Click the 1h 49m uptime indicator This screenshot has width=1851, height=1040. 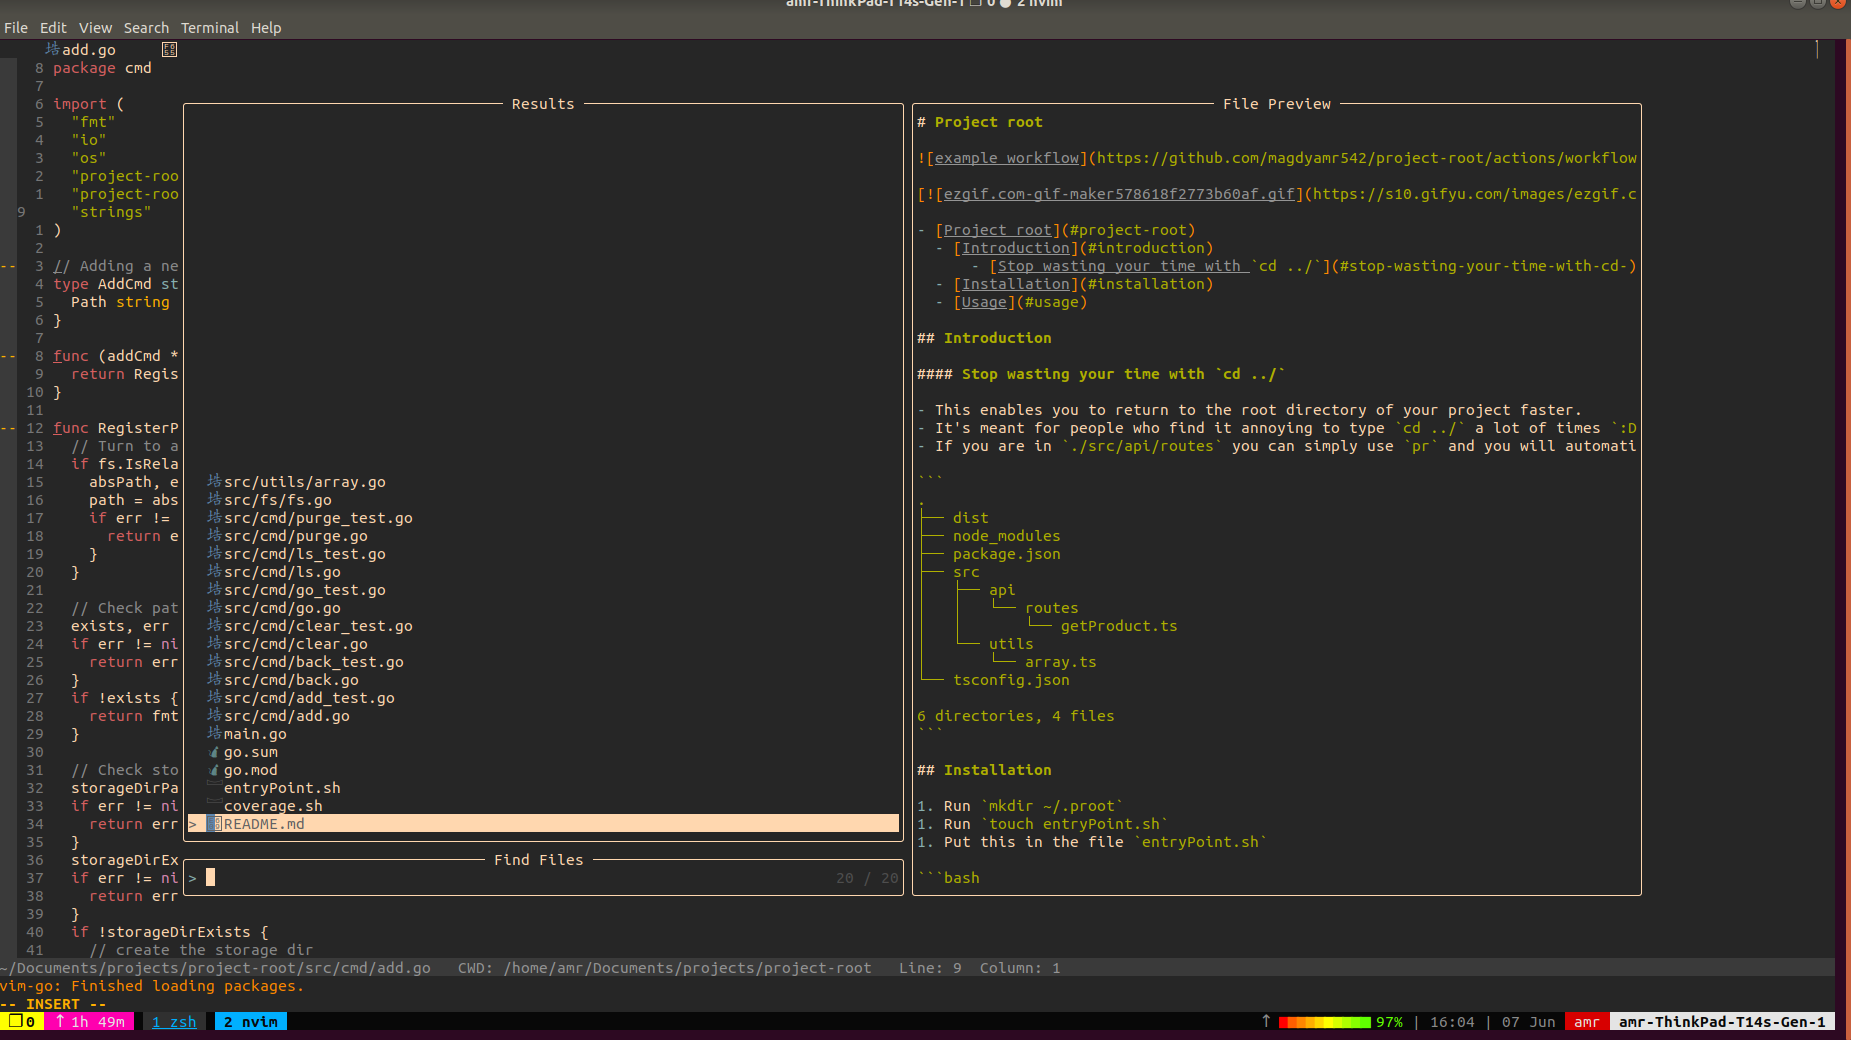[x=90, y=1022]
